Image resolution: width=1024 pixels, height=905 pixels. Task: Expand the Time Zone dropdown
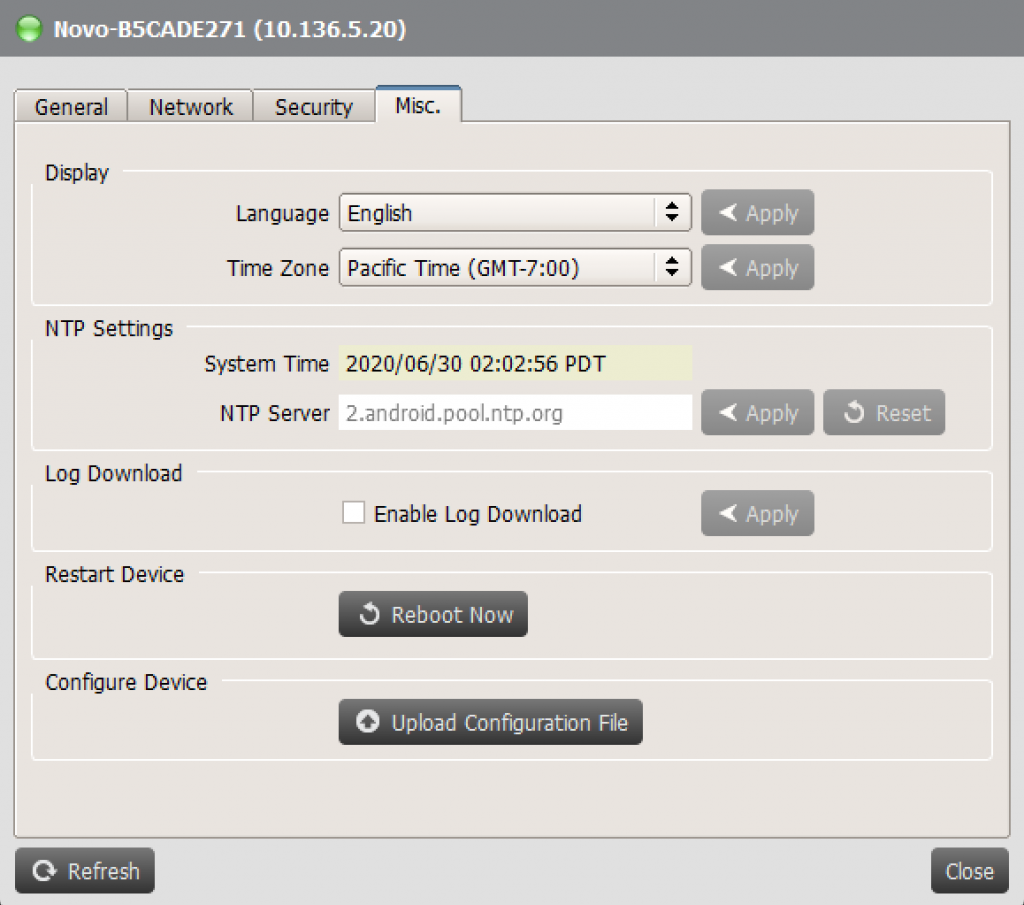tap(515, 267)
